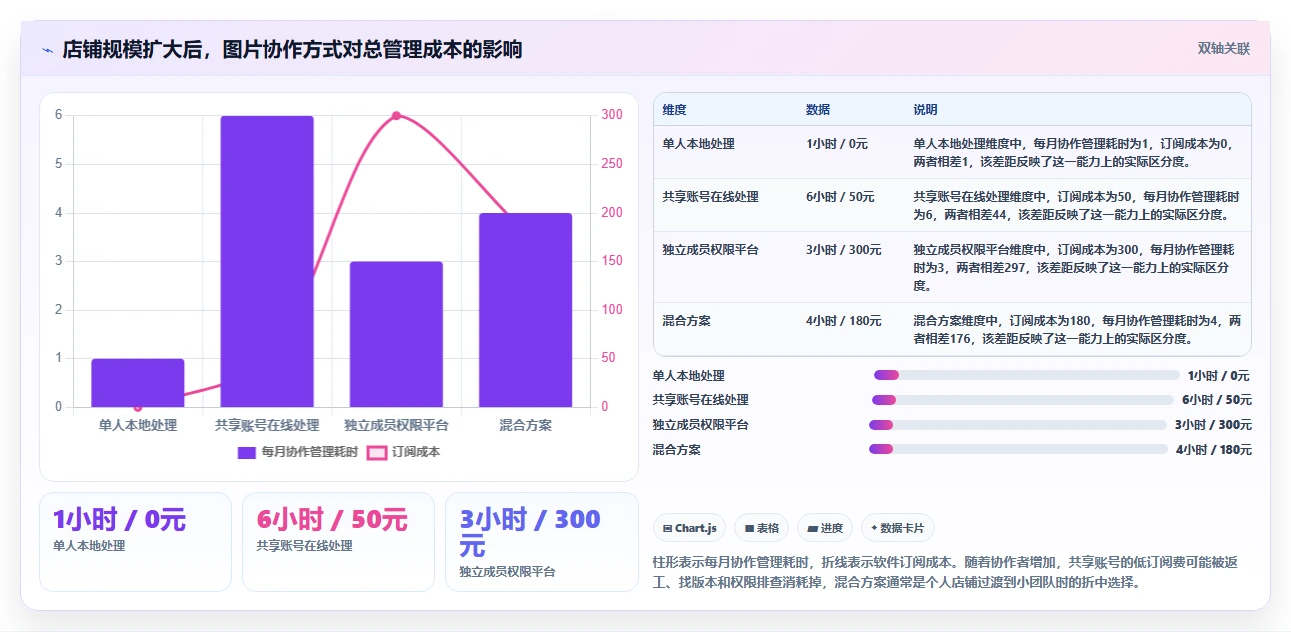Click the 单人本地处理 bar in the chart
The image size is (1291, 632).
(138, 383)
